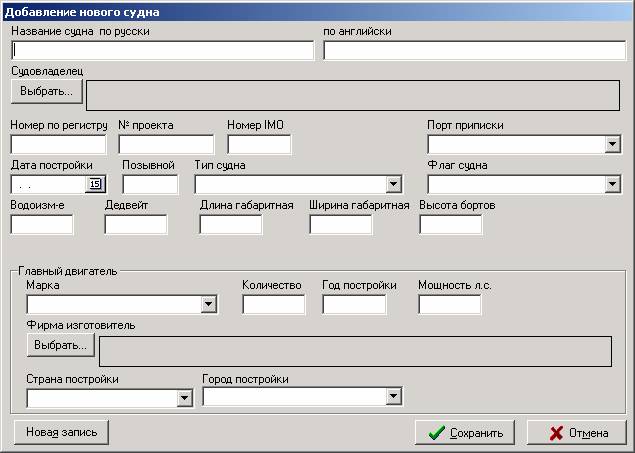The height and width of the screenshot is (453, 635).
Task: Click the red X Отмена button
Action: (577, 432)
